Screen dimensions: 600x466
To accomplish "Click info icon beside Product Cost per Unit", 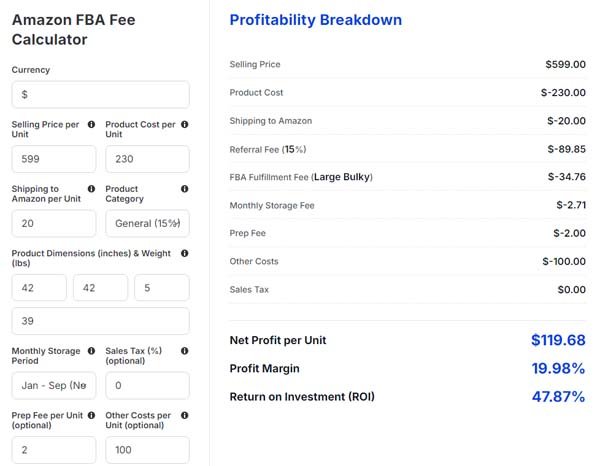I will (x=184, y=124).
